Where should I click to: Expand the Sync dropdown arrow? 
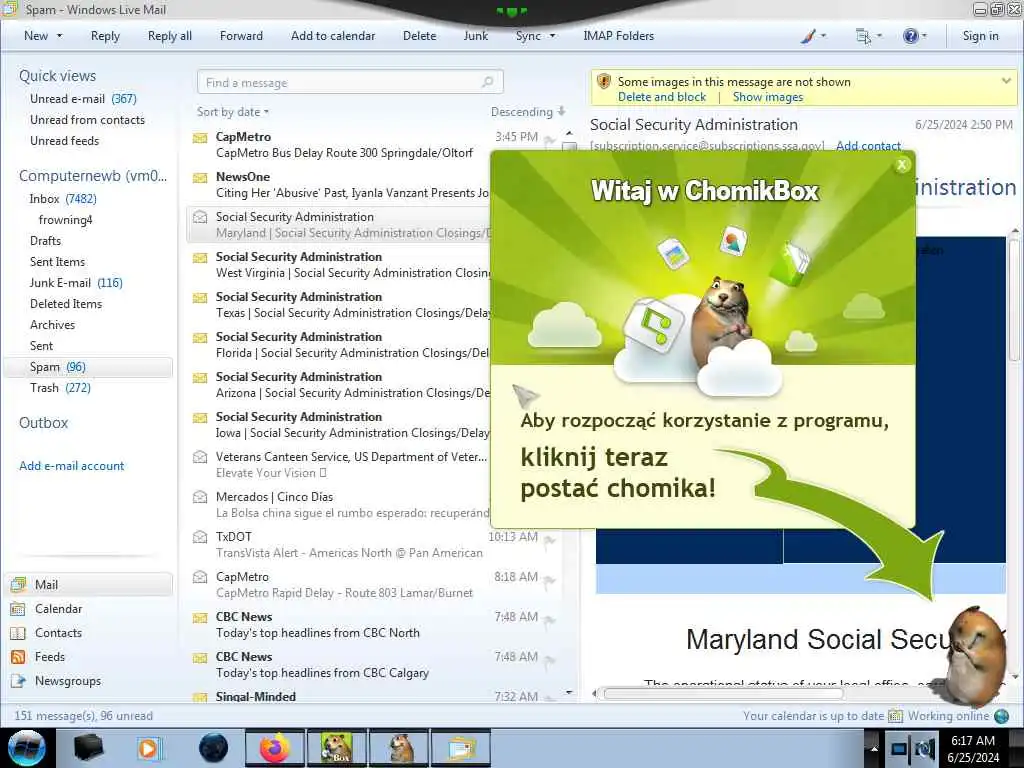(x=552, y=37)
